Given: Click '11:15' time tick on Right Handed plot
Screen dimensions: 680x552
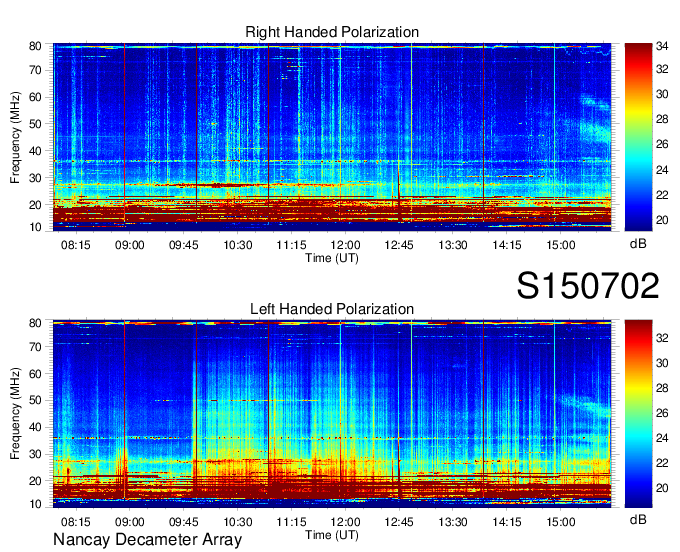Looking at the screenshot, I should (291, 245).
